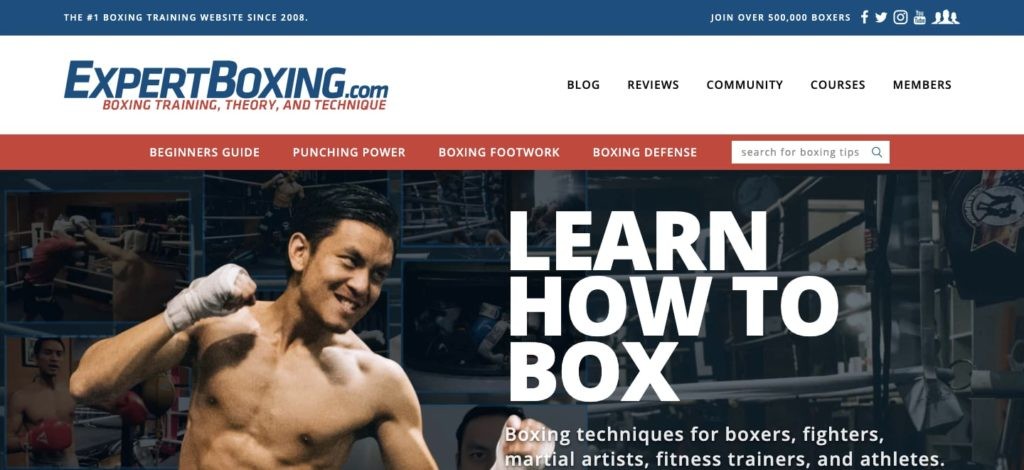Open the Boxing Defense section
This screenshot has width=1024, height=470.
[x=645, y=152]
